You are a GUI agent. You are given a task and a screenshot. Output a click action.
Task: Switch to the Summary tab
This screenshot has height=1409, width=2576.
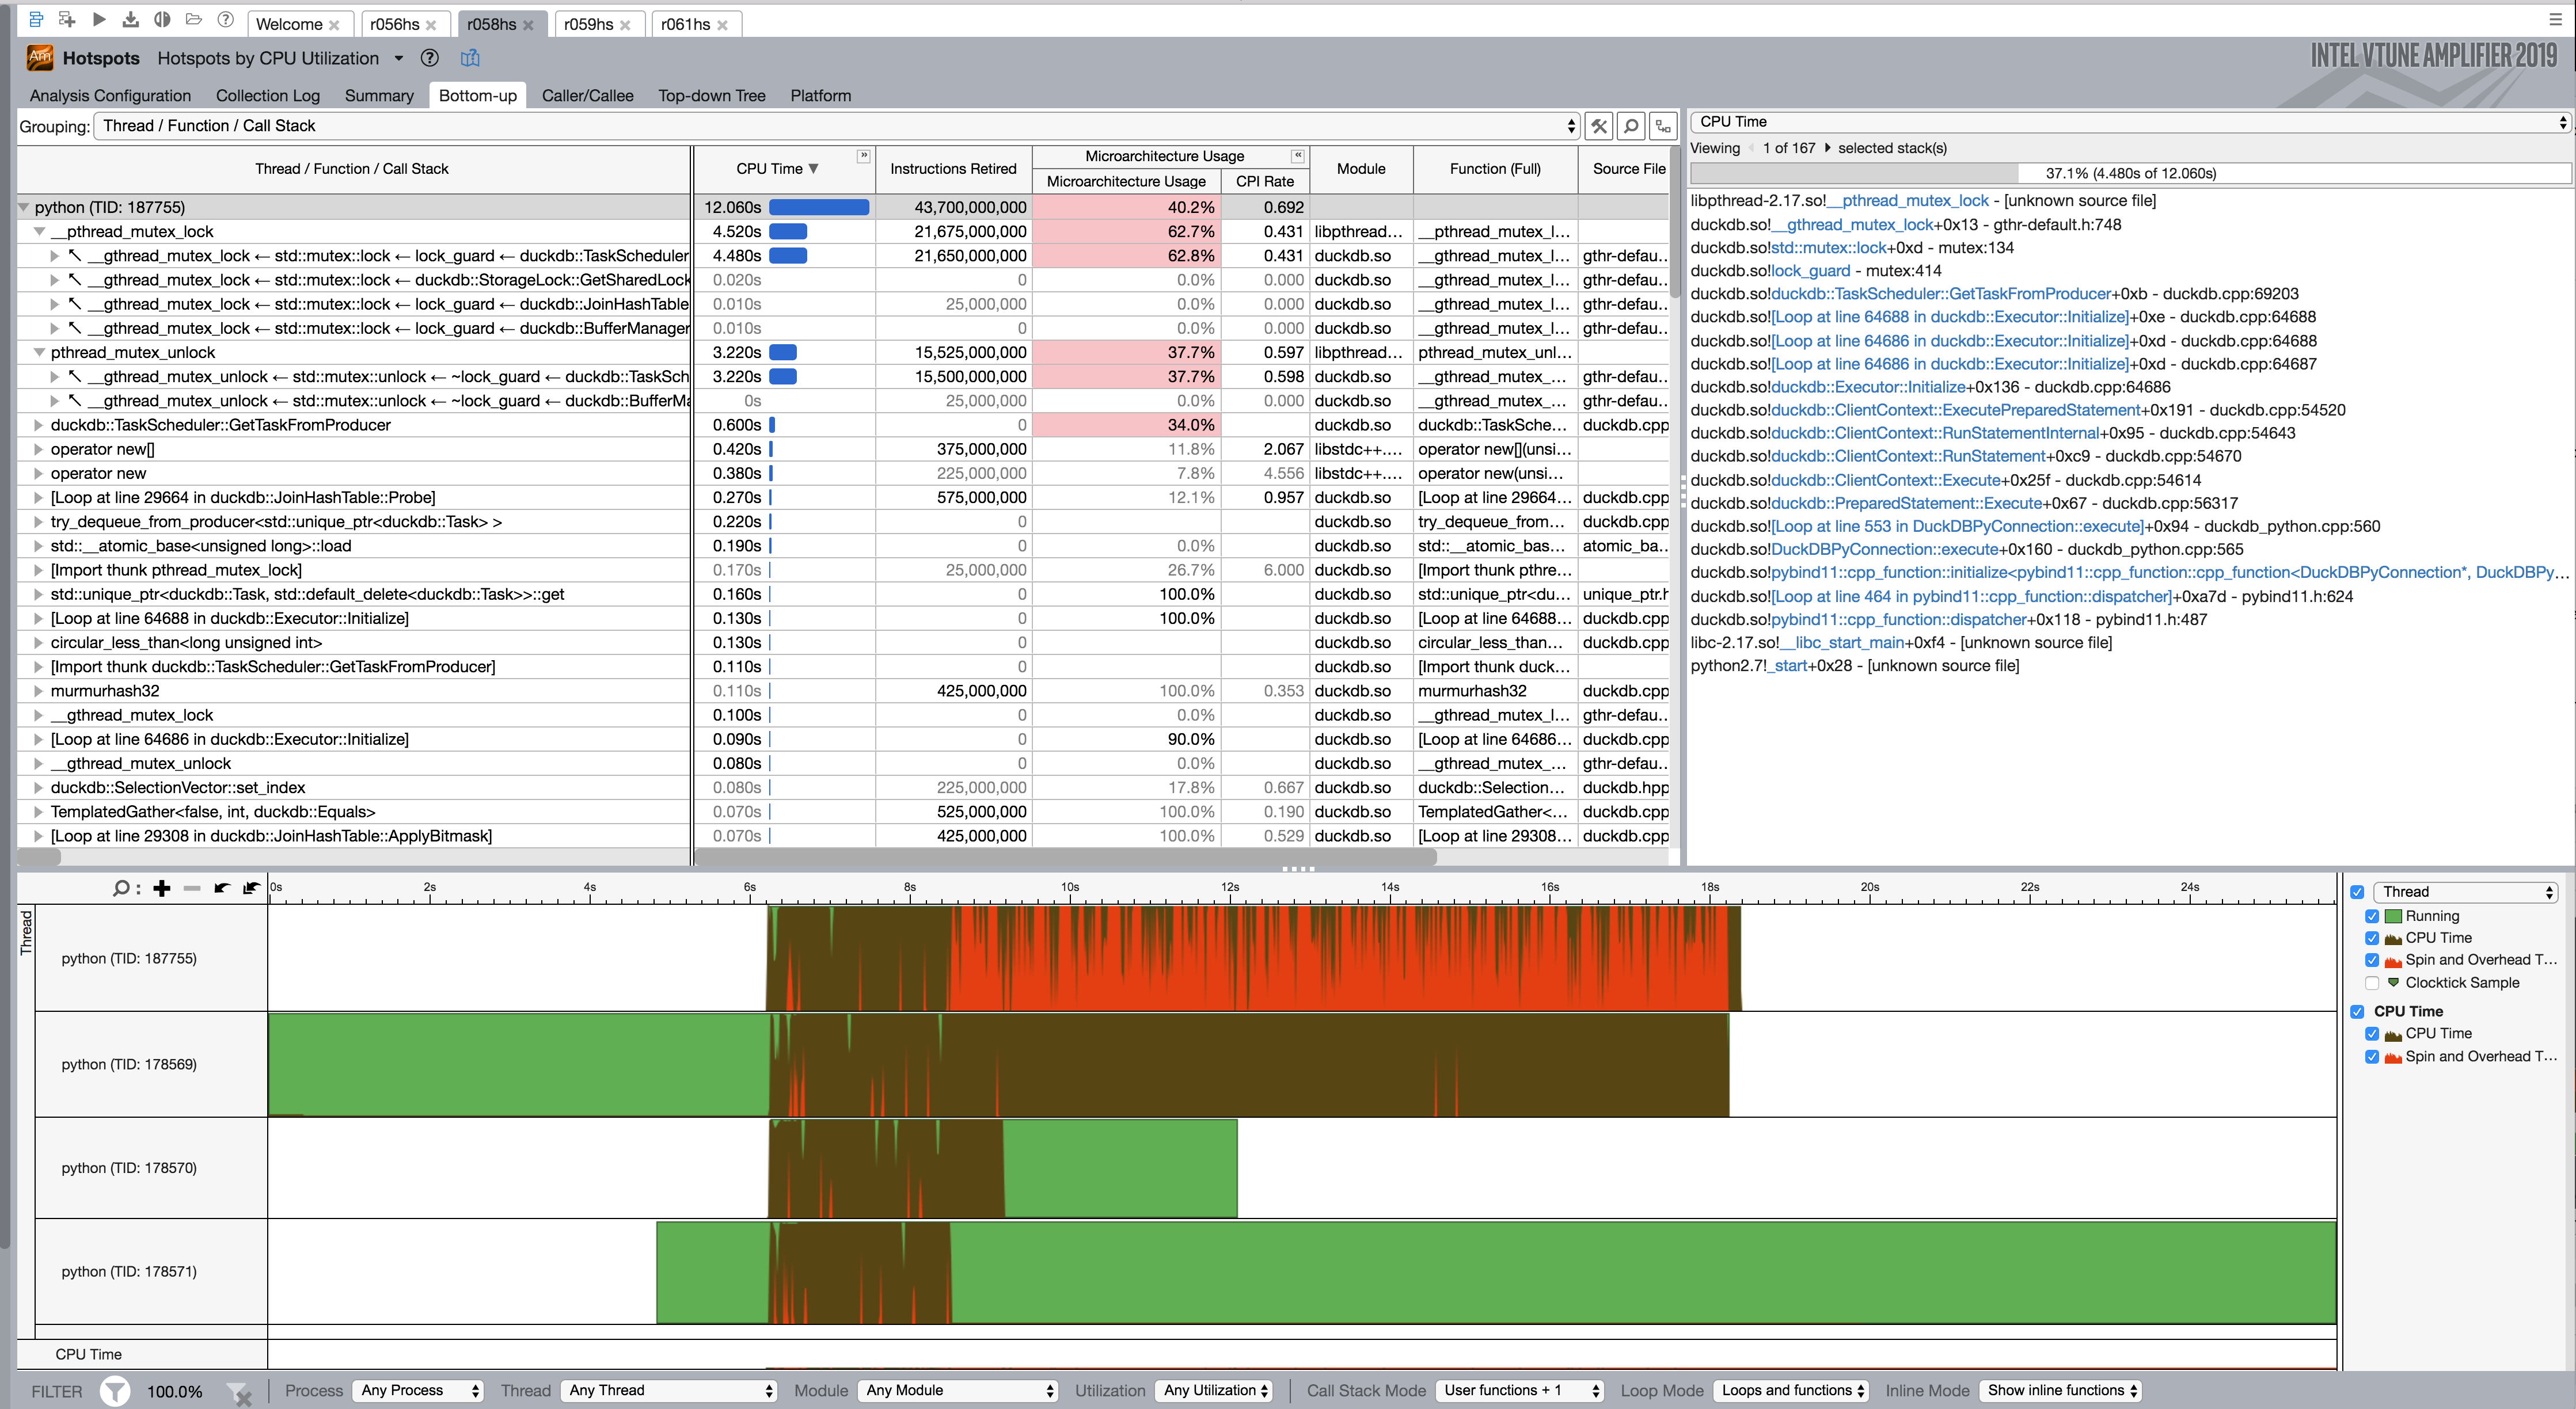[379, 96]
